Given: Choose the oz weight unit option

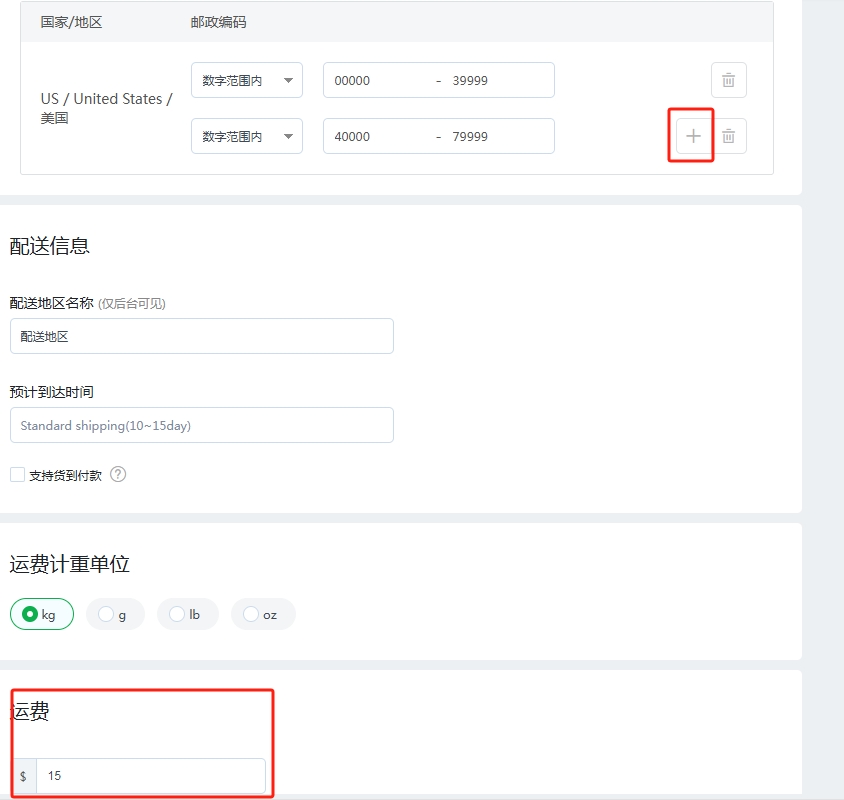Looking at the screenshot, I should coord(262,614).
